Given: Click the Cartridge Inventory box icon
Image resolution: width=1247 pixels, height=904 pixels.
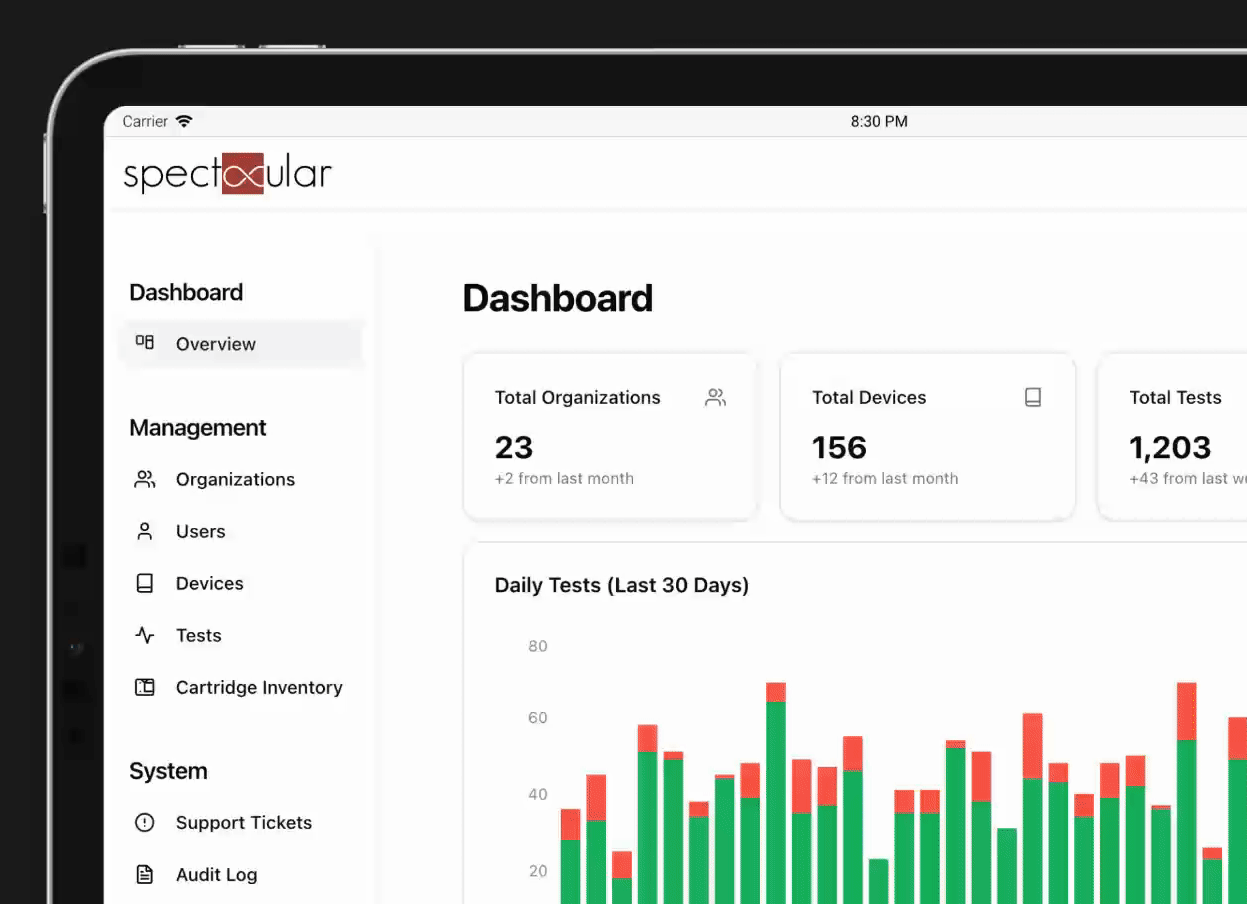Looking at the screenshot, I should (146, 687).
